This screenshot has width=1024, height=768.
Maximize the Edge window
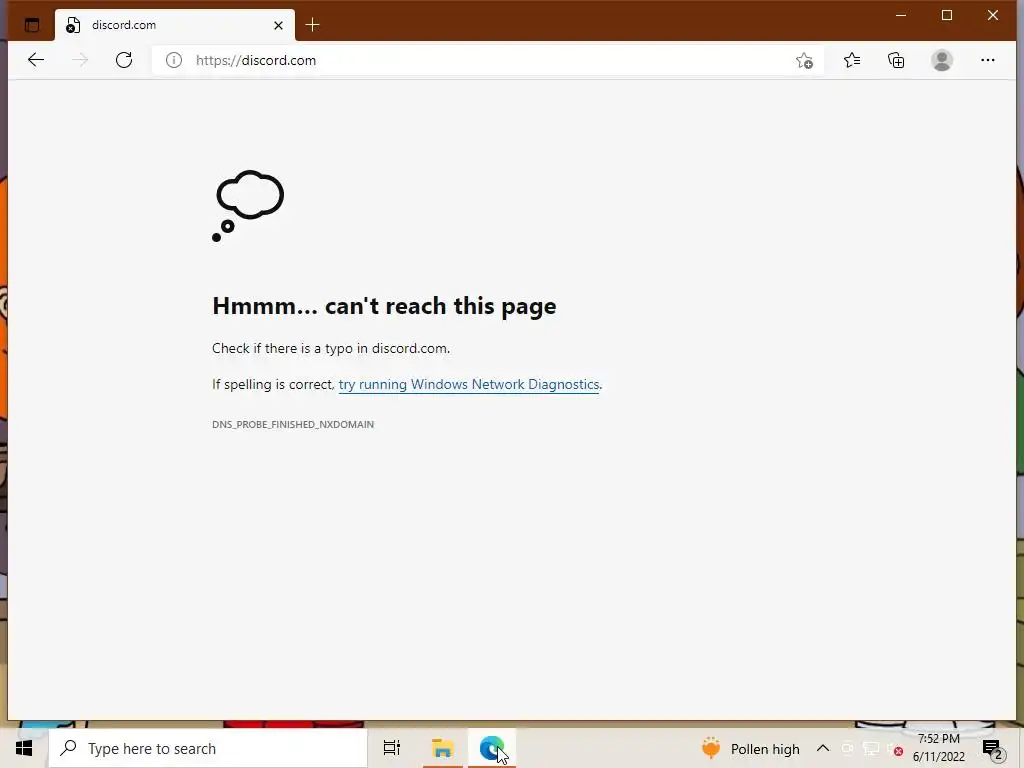(946, 15)
